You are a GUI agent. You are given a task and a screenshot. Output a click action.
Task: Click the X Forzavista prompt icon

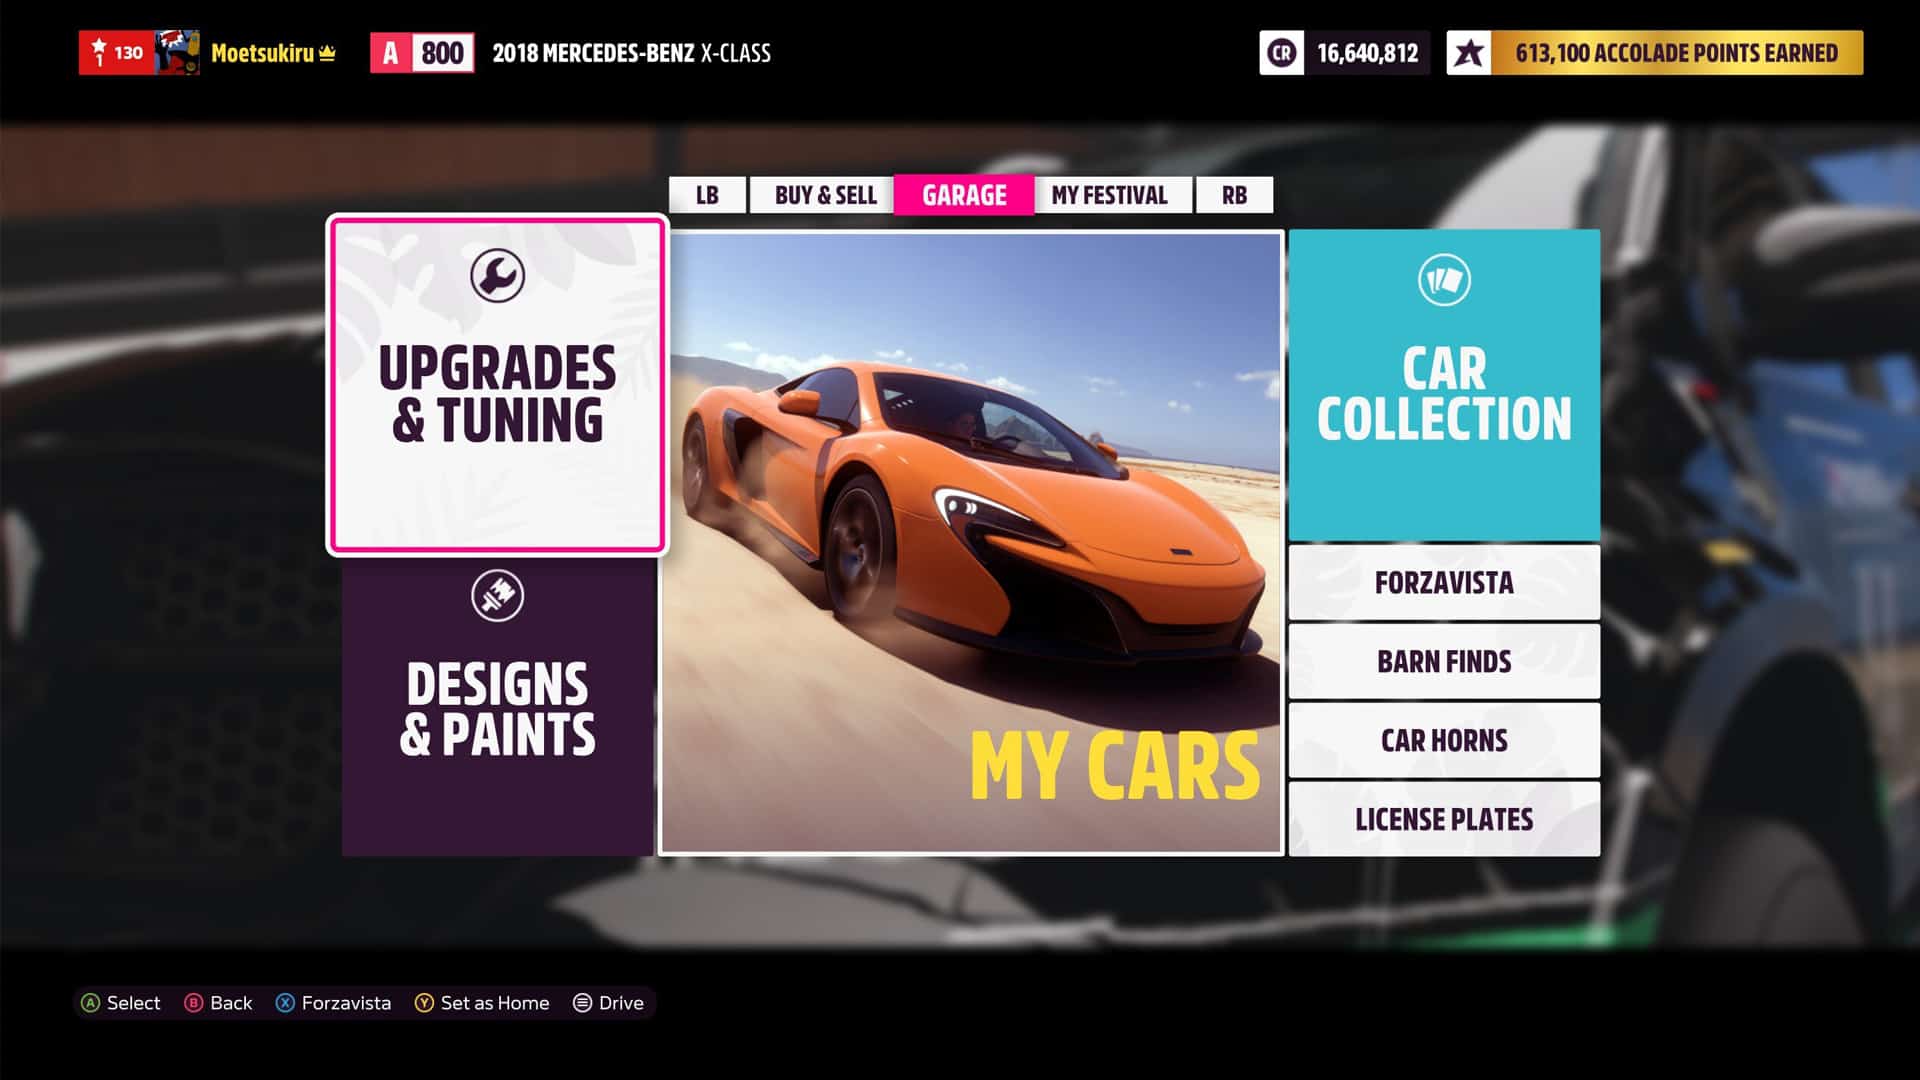285,1003
